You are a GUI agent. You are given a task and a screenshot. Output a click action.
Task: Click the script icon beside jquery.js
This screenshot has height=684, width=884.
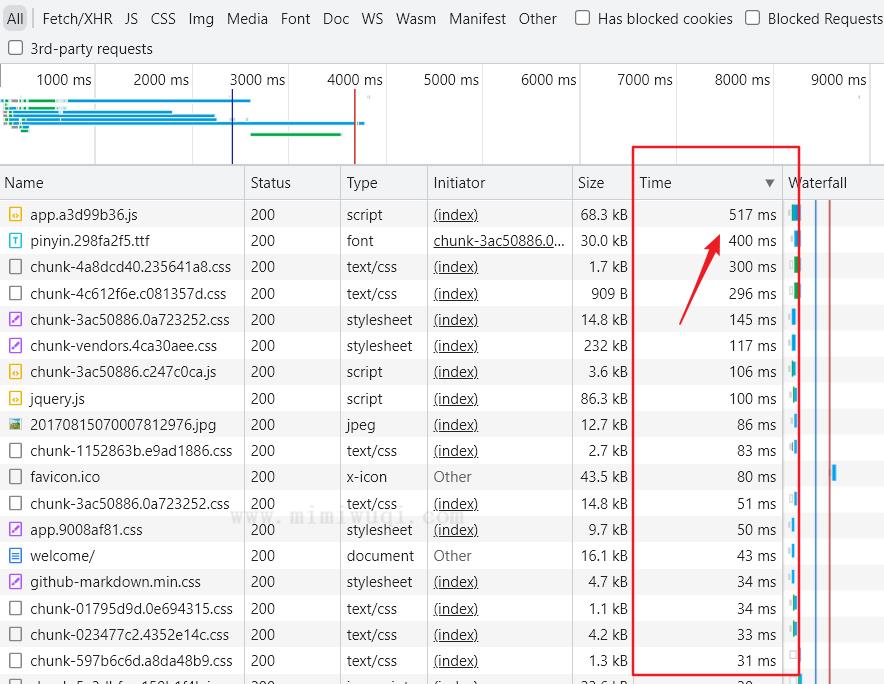(x=15, y=399)
